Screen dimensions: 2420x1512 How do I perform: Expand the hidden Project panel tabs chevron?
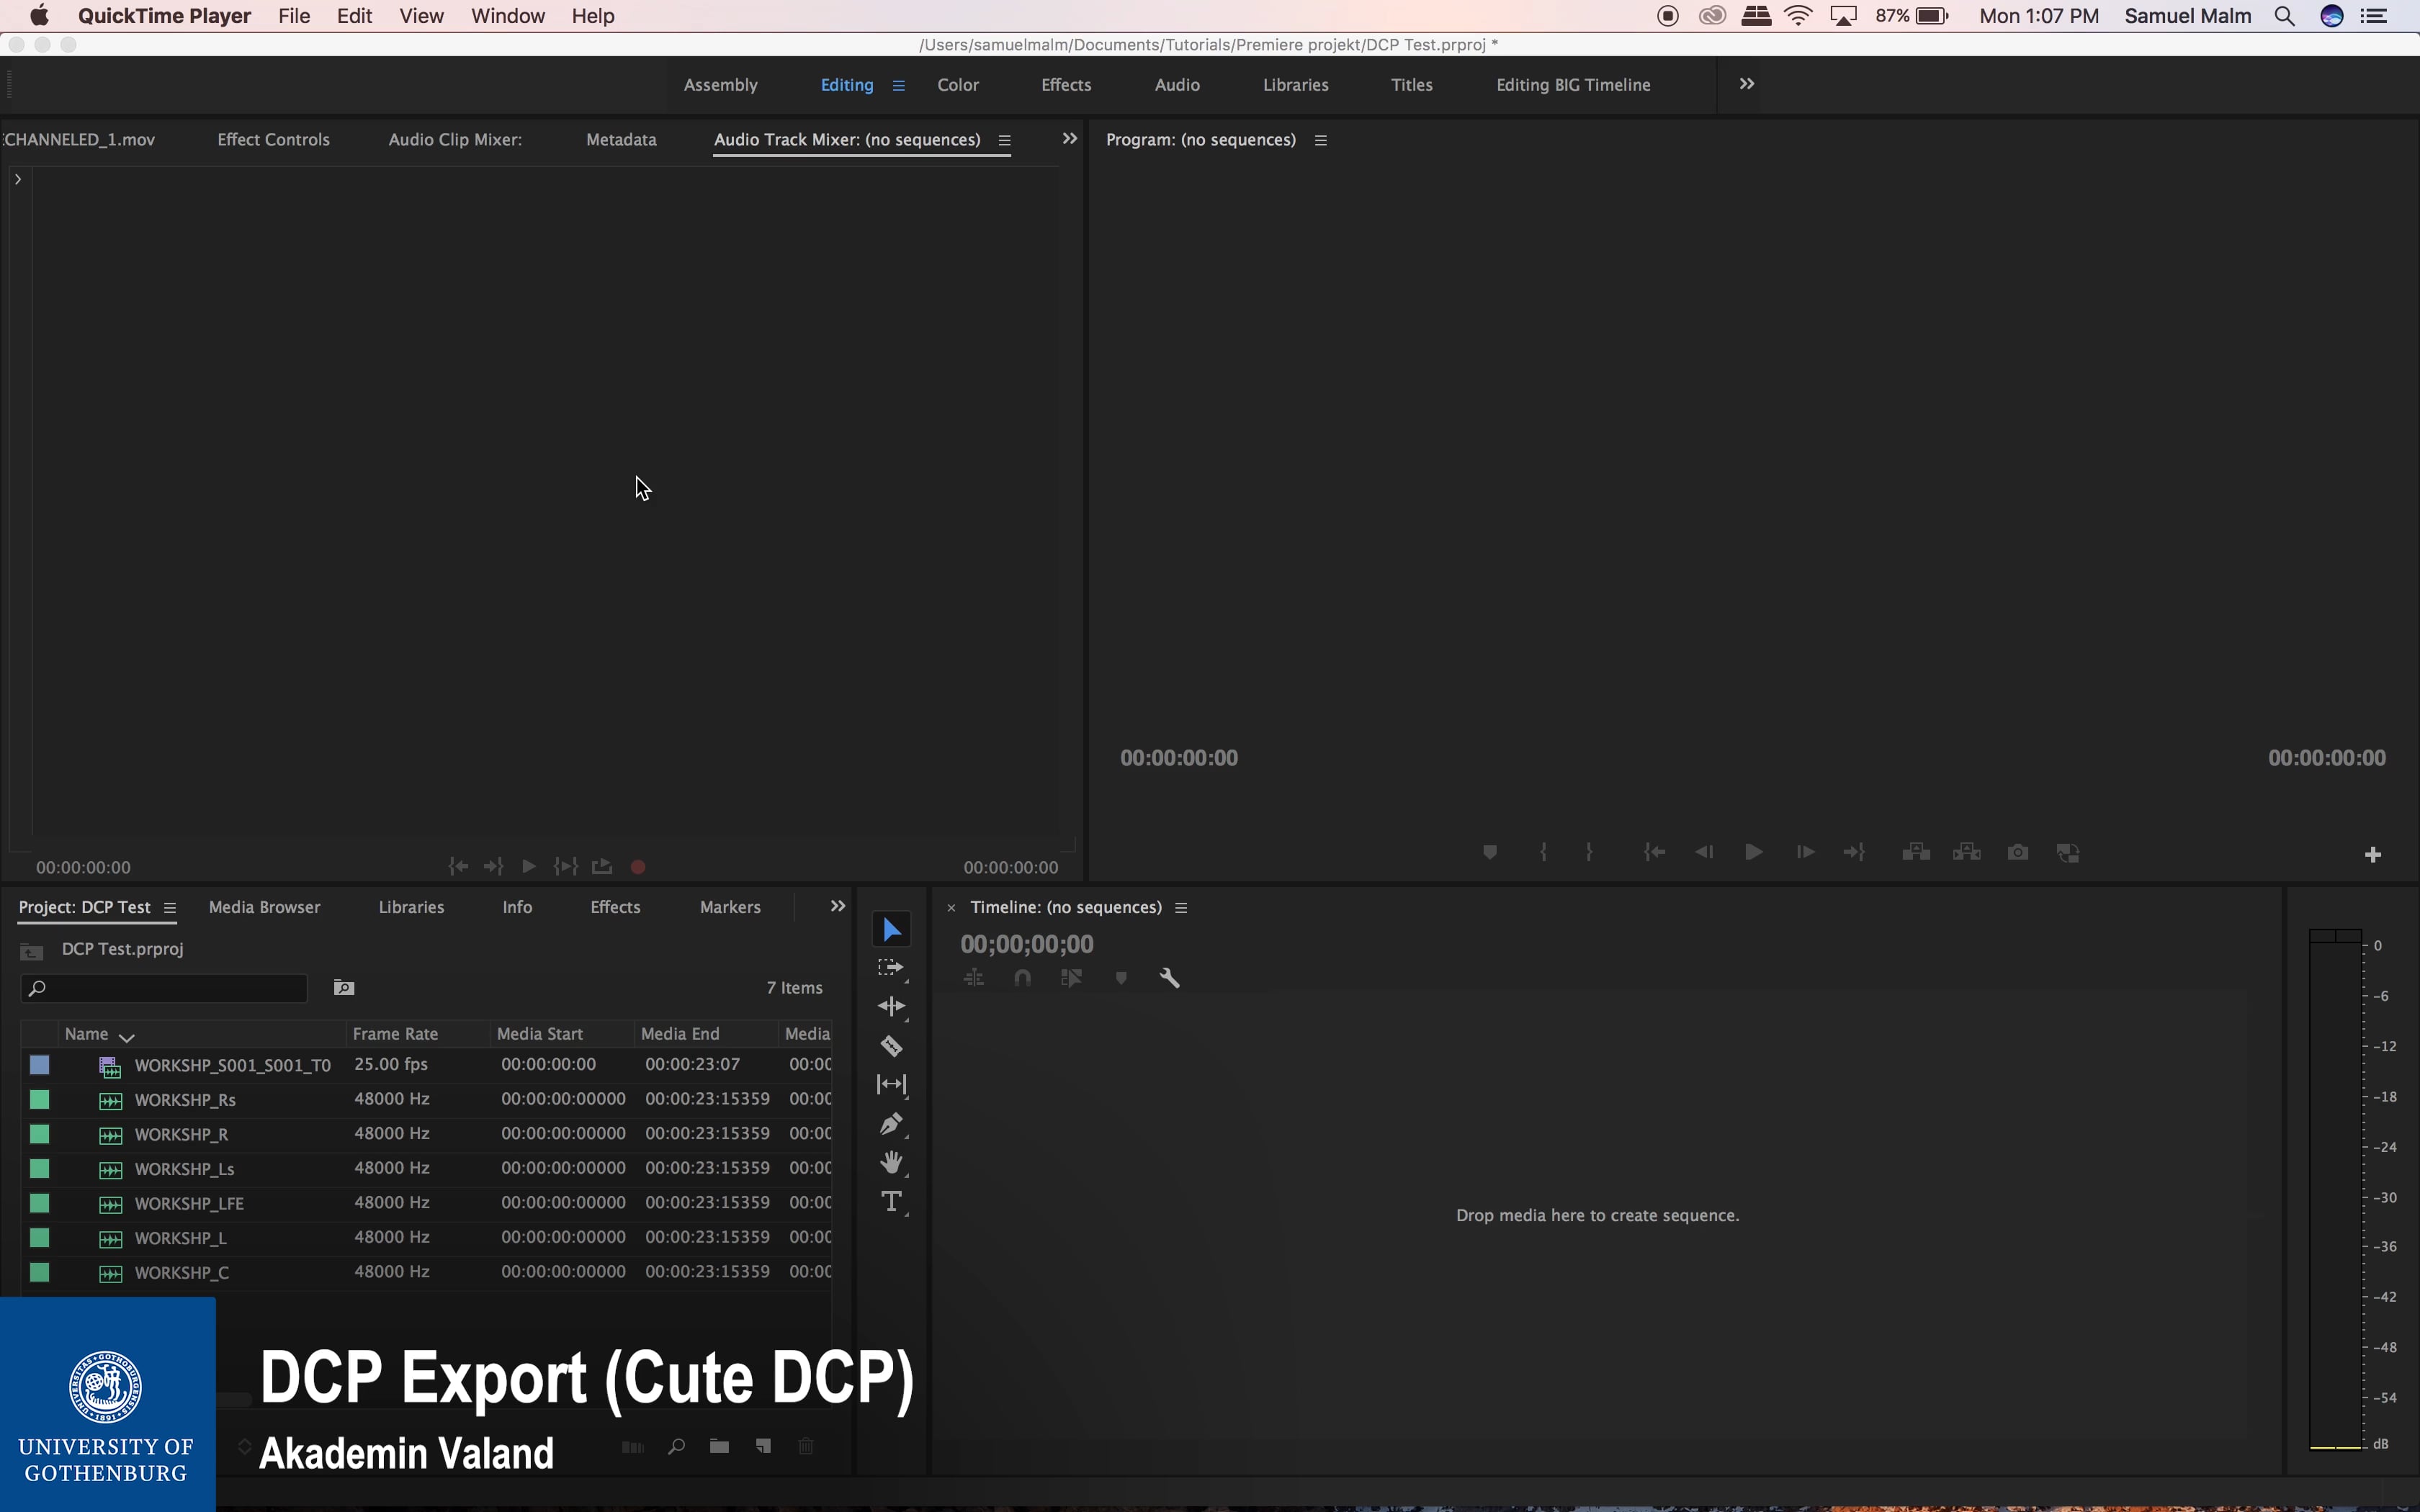tap(837, 906)
